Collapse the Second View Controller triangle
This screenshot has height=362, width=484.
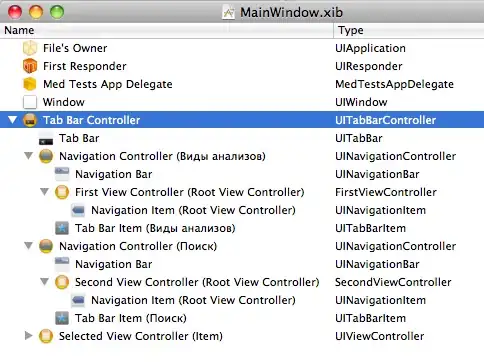pyautogui.click(x=44, y=282)
